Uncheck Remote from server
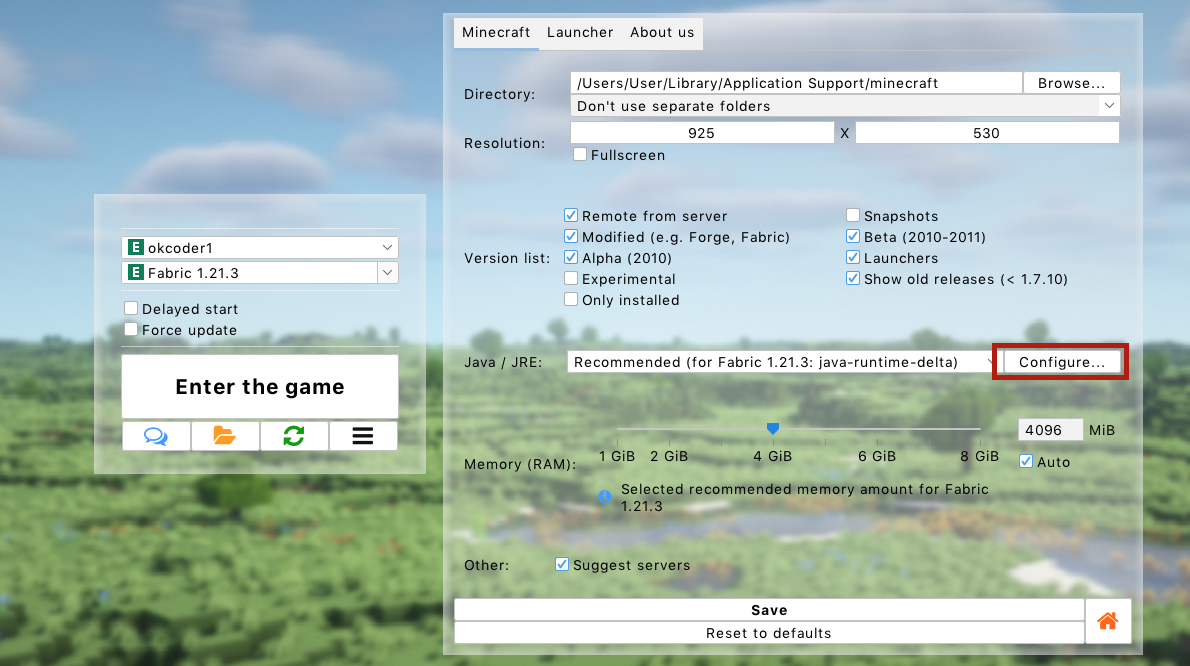The width and height of the screenshot is (1190, 666). [571, 215]
